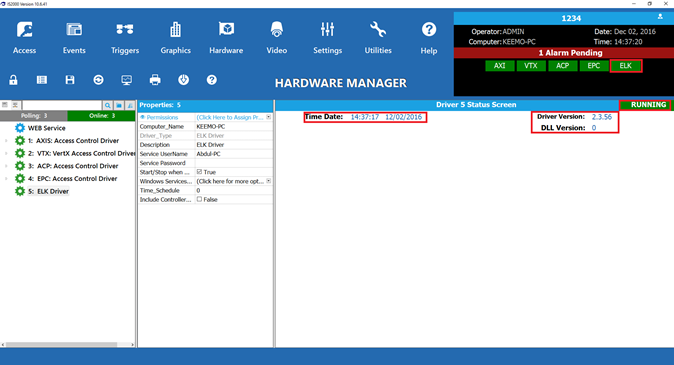The image size is (674, 365).
Task: Open the Events module
Action: click(74, 37)
